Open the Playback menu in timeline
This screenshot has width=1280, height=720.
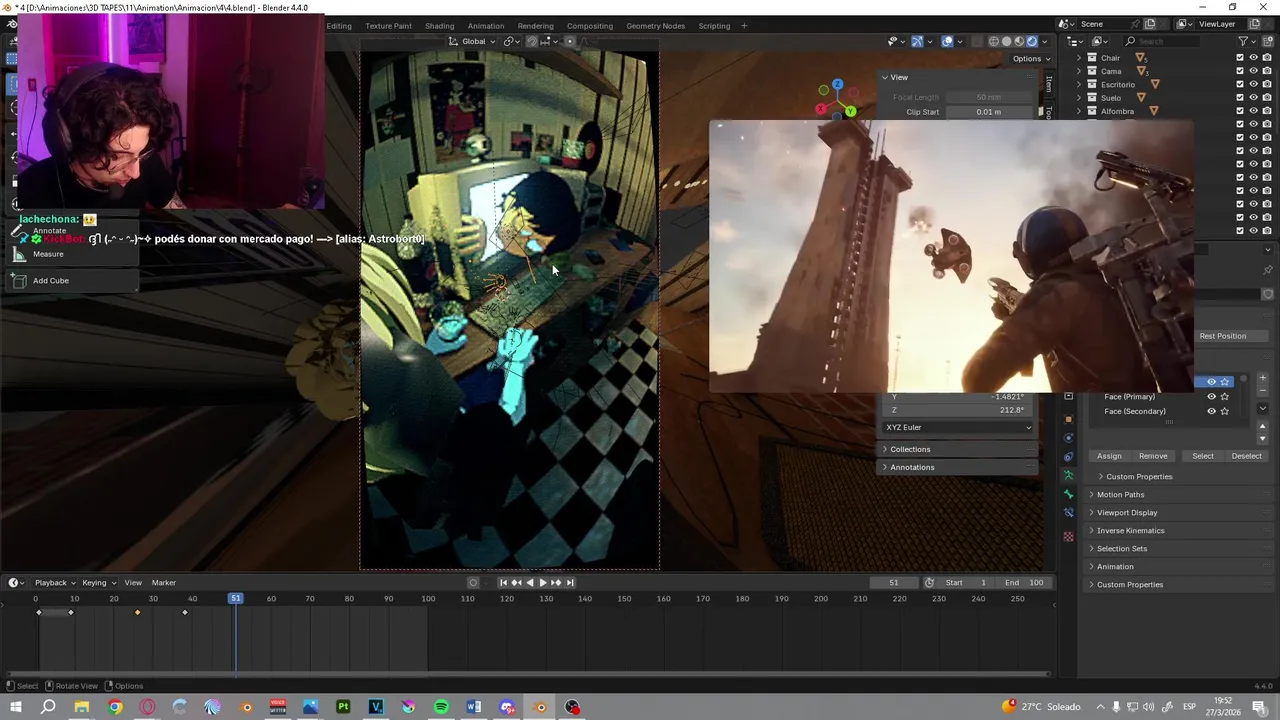tap(54, 582)
